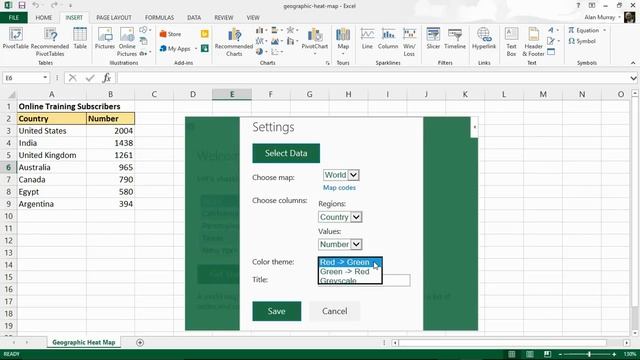Save the workbook via Quick Access toolbar
This screenshot has width=640, height=360.
22,5
